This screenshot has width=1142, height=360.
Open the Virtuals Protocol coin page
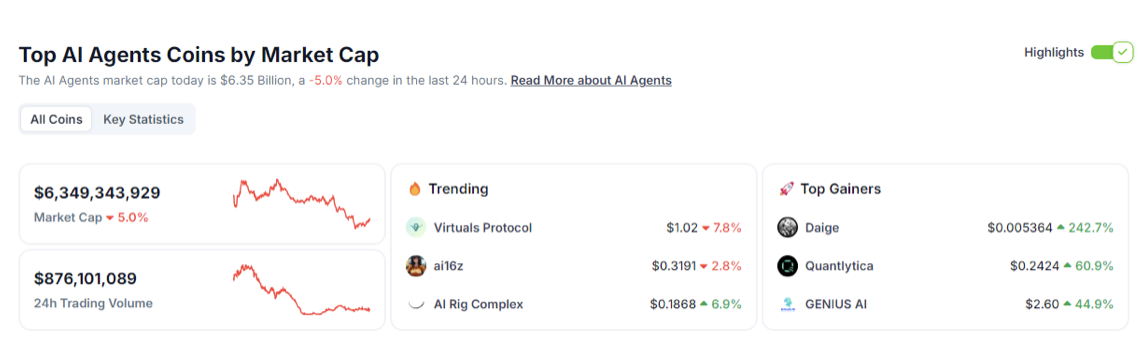[483, 227]
